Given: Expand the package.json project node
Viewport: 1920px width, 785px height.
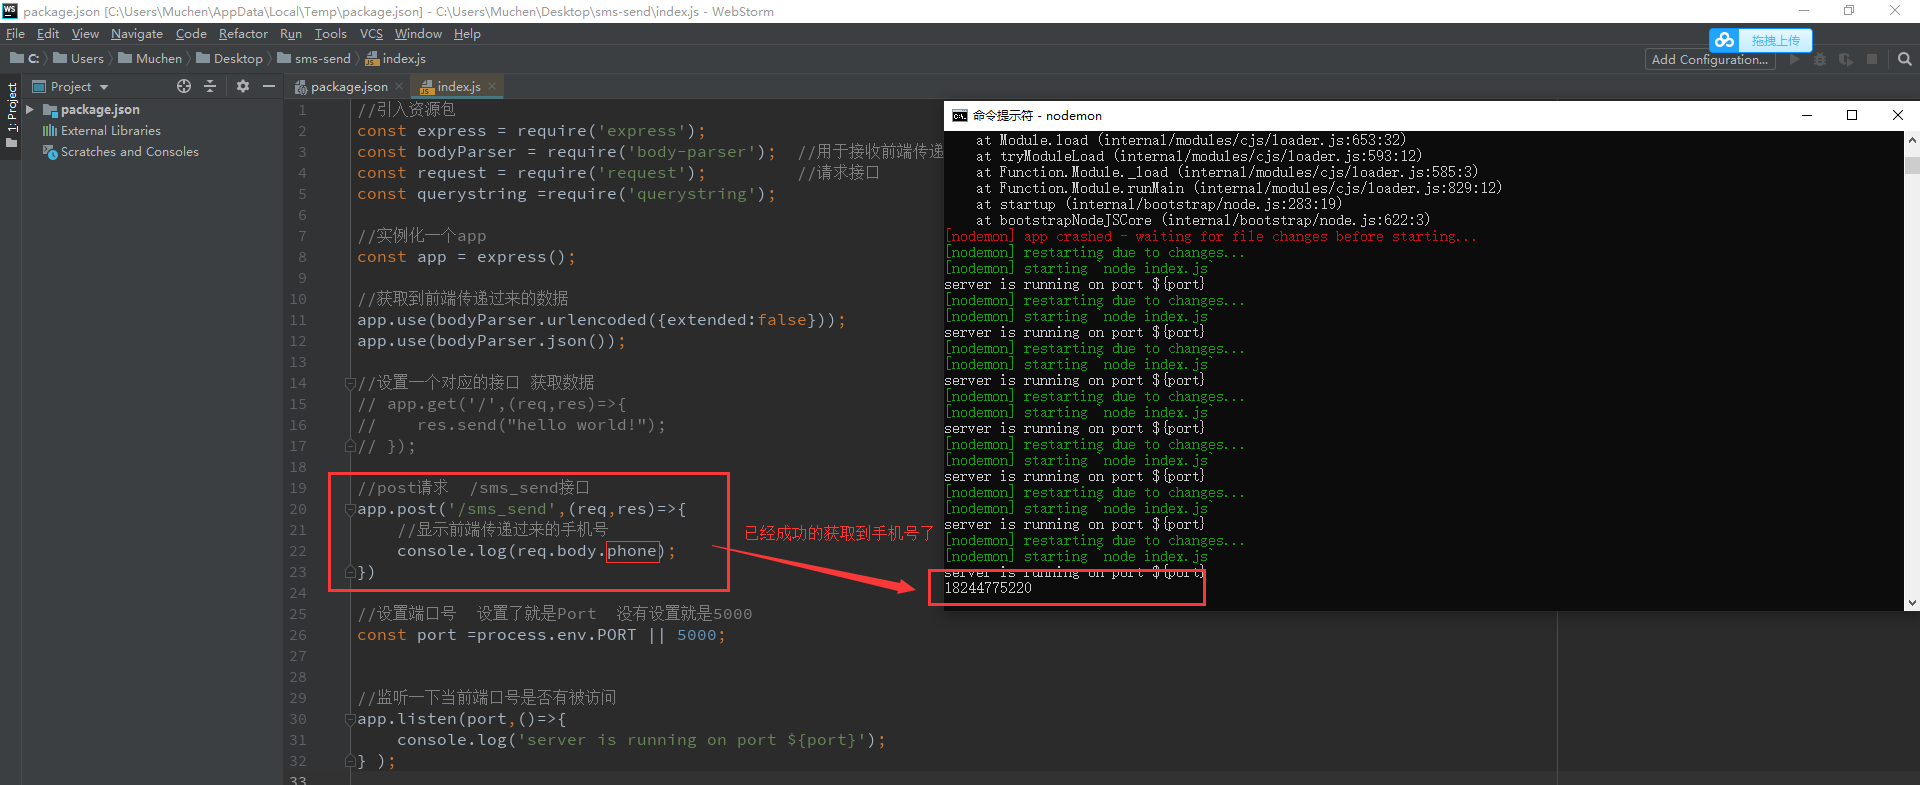Looking at the screenshot, I should [x=30, y=110].
